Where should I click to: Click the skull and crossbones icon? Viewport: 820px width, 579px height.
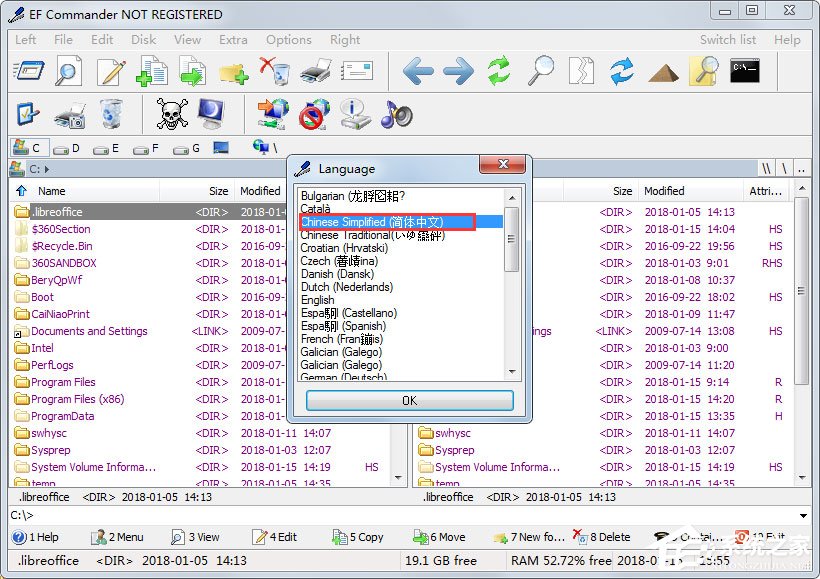pyautogui.click(x=172, y=113)
